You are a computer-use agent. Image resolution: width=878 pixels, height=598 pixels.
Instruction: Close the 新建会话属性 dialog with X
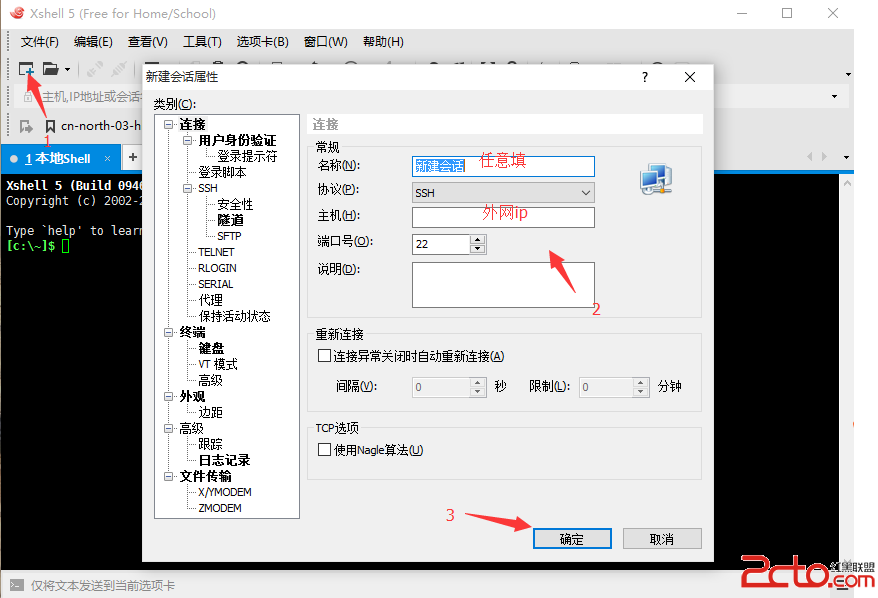[x=690, y=77]
